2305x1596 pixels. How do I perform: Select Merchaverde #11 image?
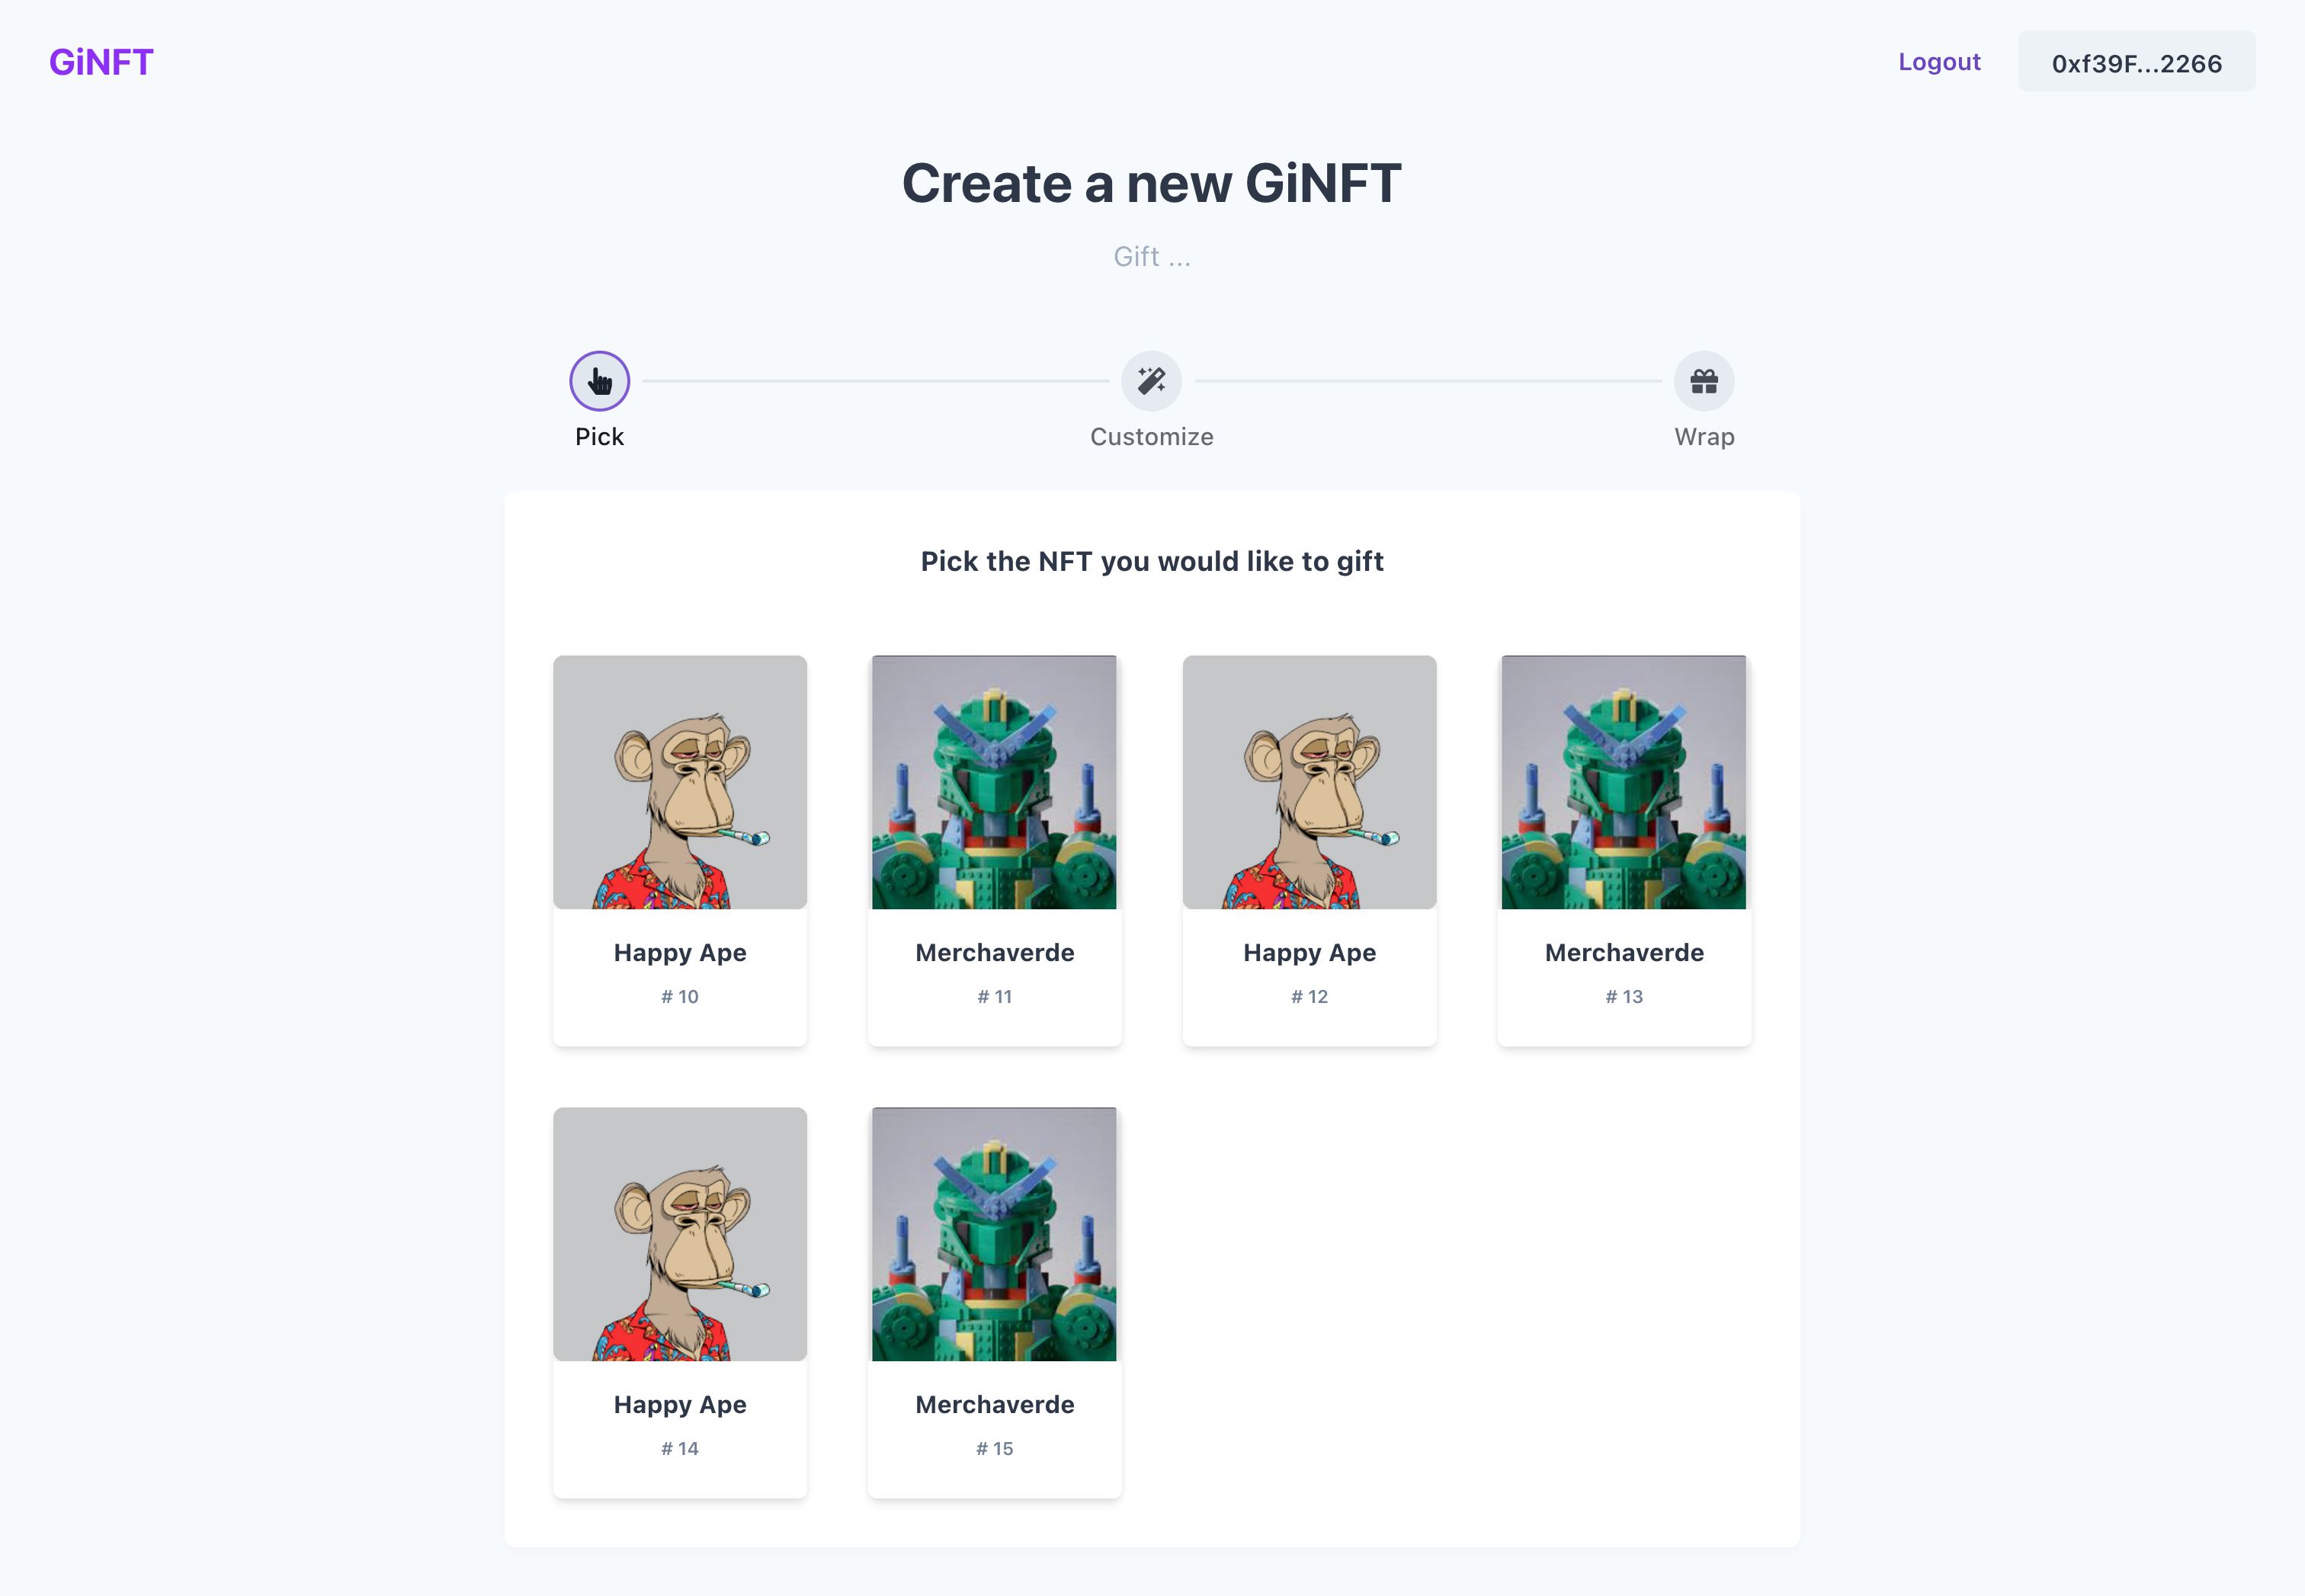pyautogui.click(x=994, y=782)
